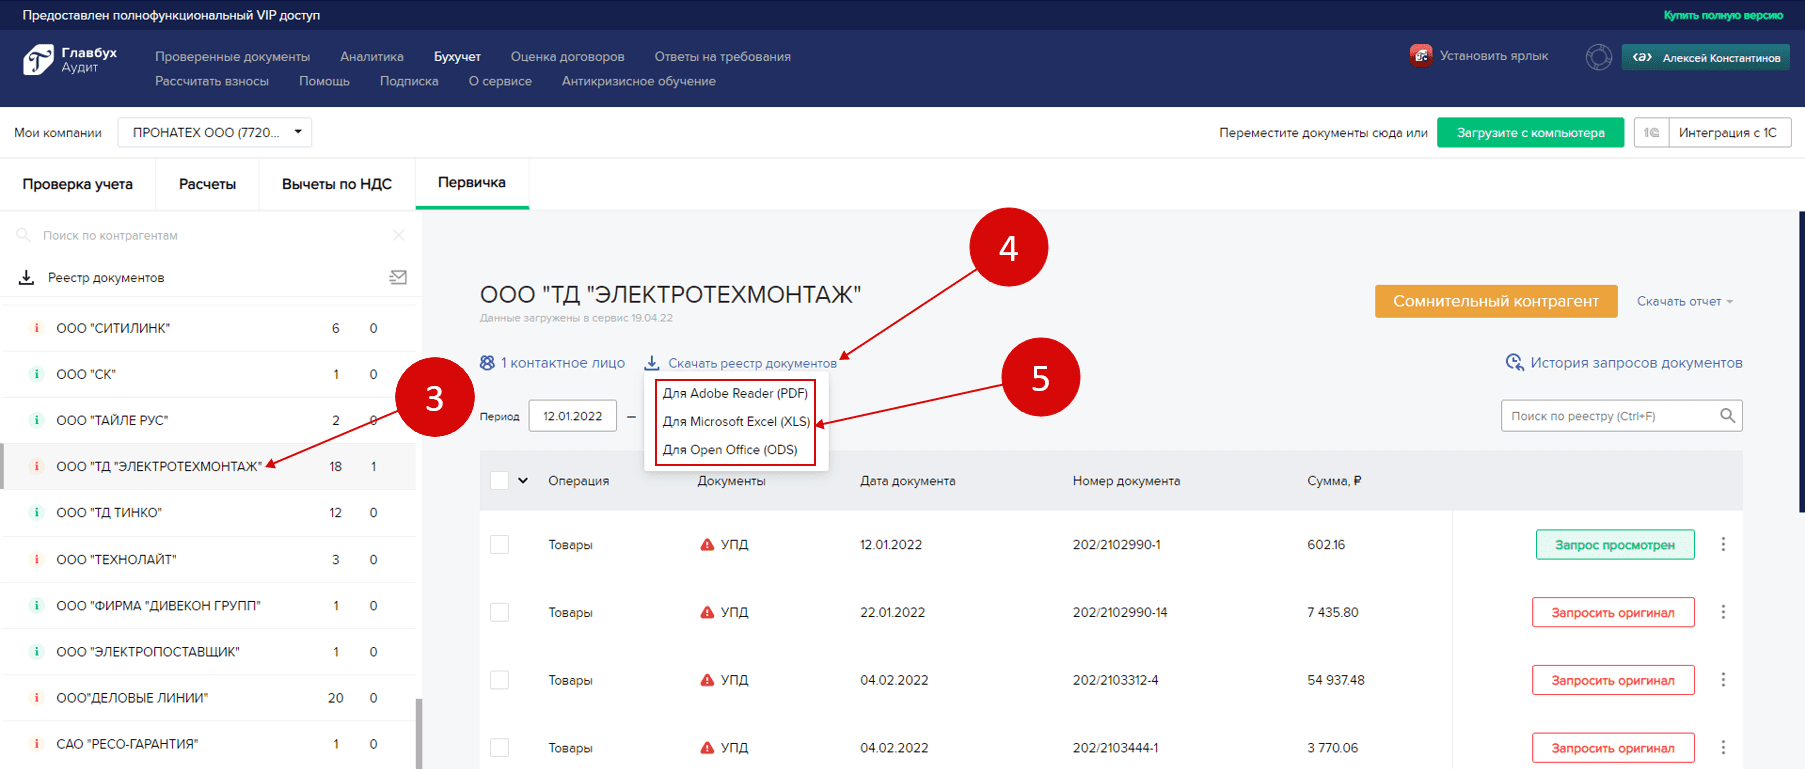Image resolution: width=1805 pixels, height=769 pixels.
Task: Click the period start date 12.01.2022
Action: 573,416
